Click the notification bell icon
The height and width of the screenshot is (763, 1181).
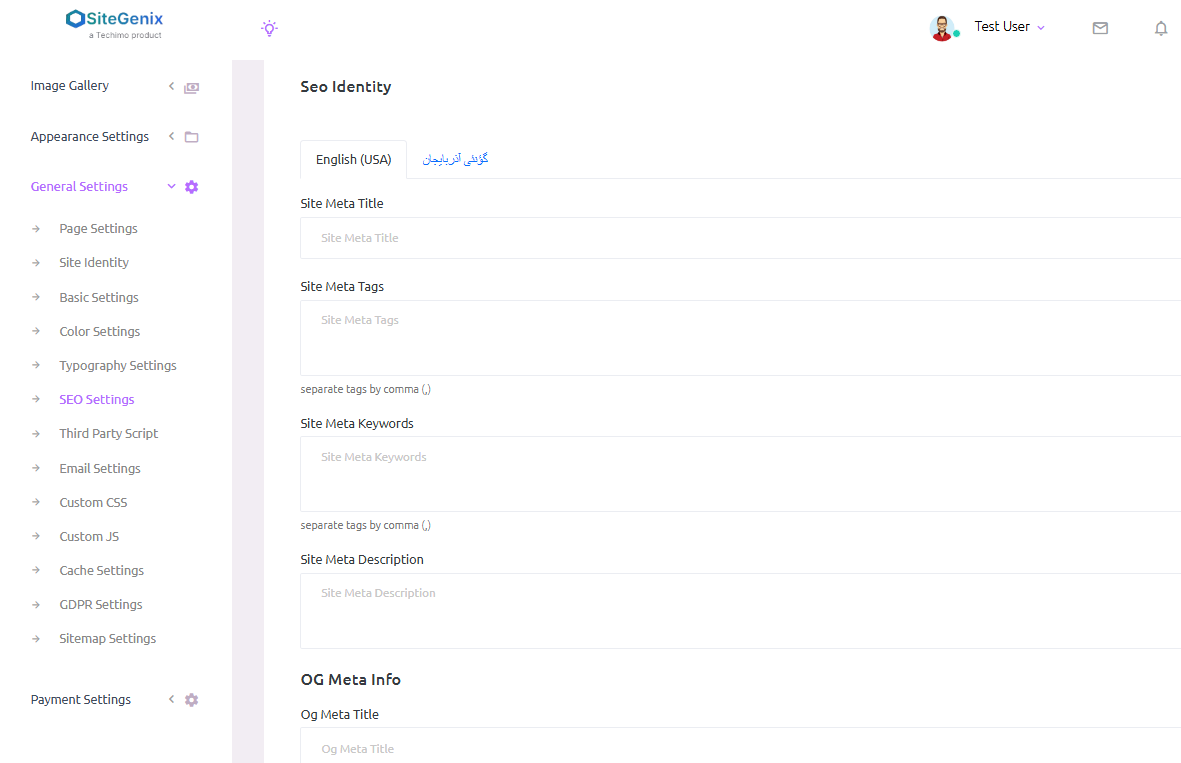1160,28
